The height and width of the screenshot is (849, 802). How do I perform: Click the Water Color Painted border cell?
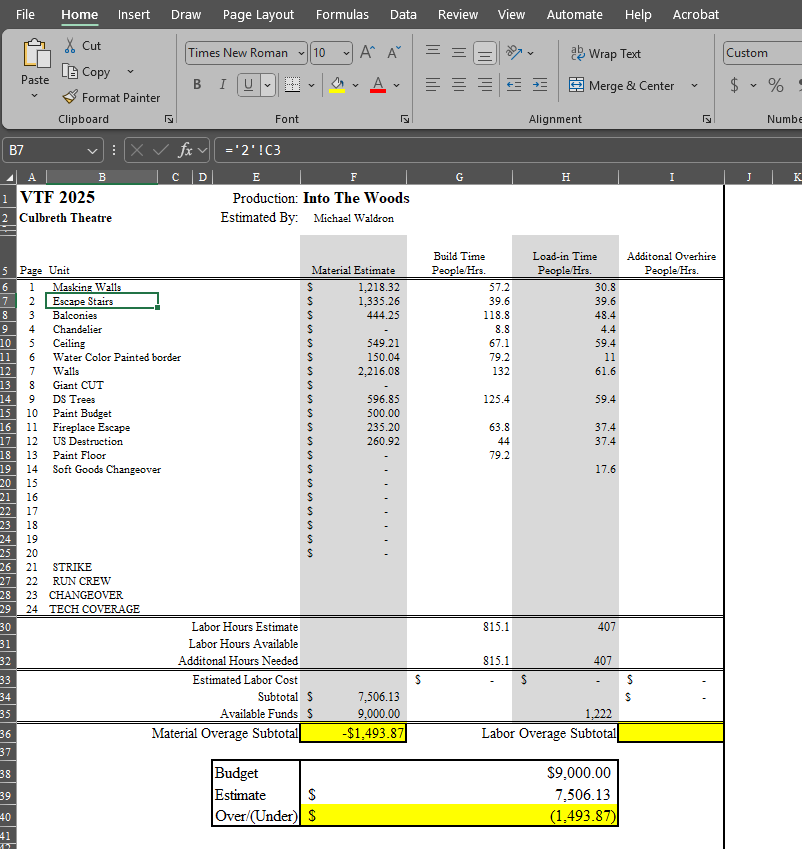click(x=117, y=357)
